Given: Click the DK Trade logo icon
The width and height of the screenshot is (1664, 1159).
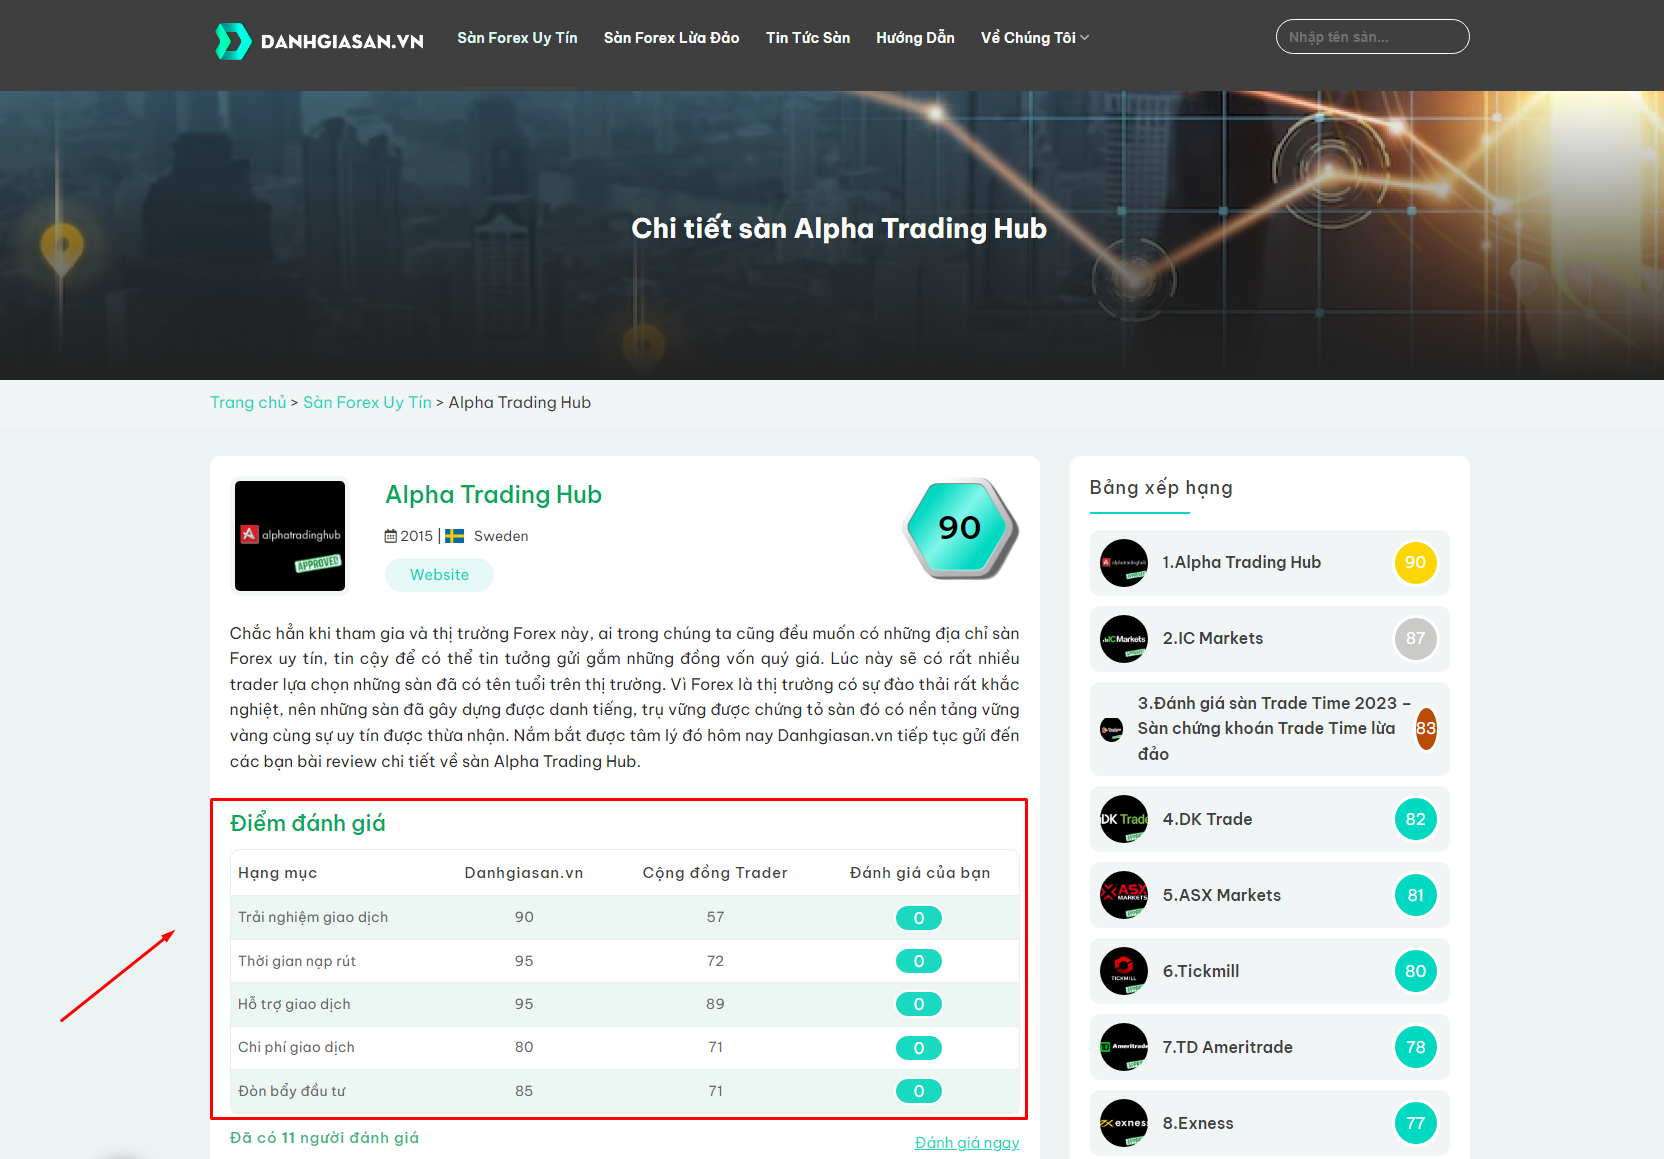Looking at the screenshot, I should coord(1124,820).
